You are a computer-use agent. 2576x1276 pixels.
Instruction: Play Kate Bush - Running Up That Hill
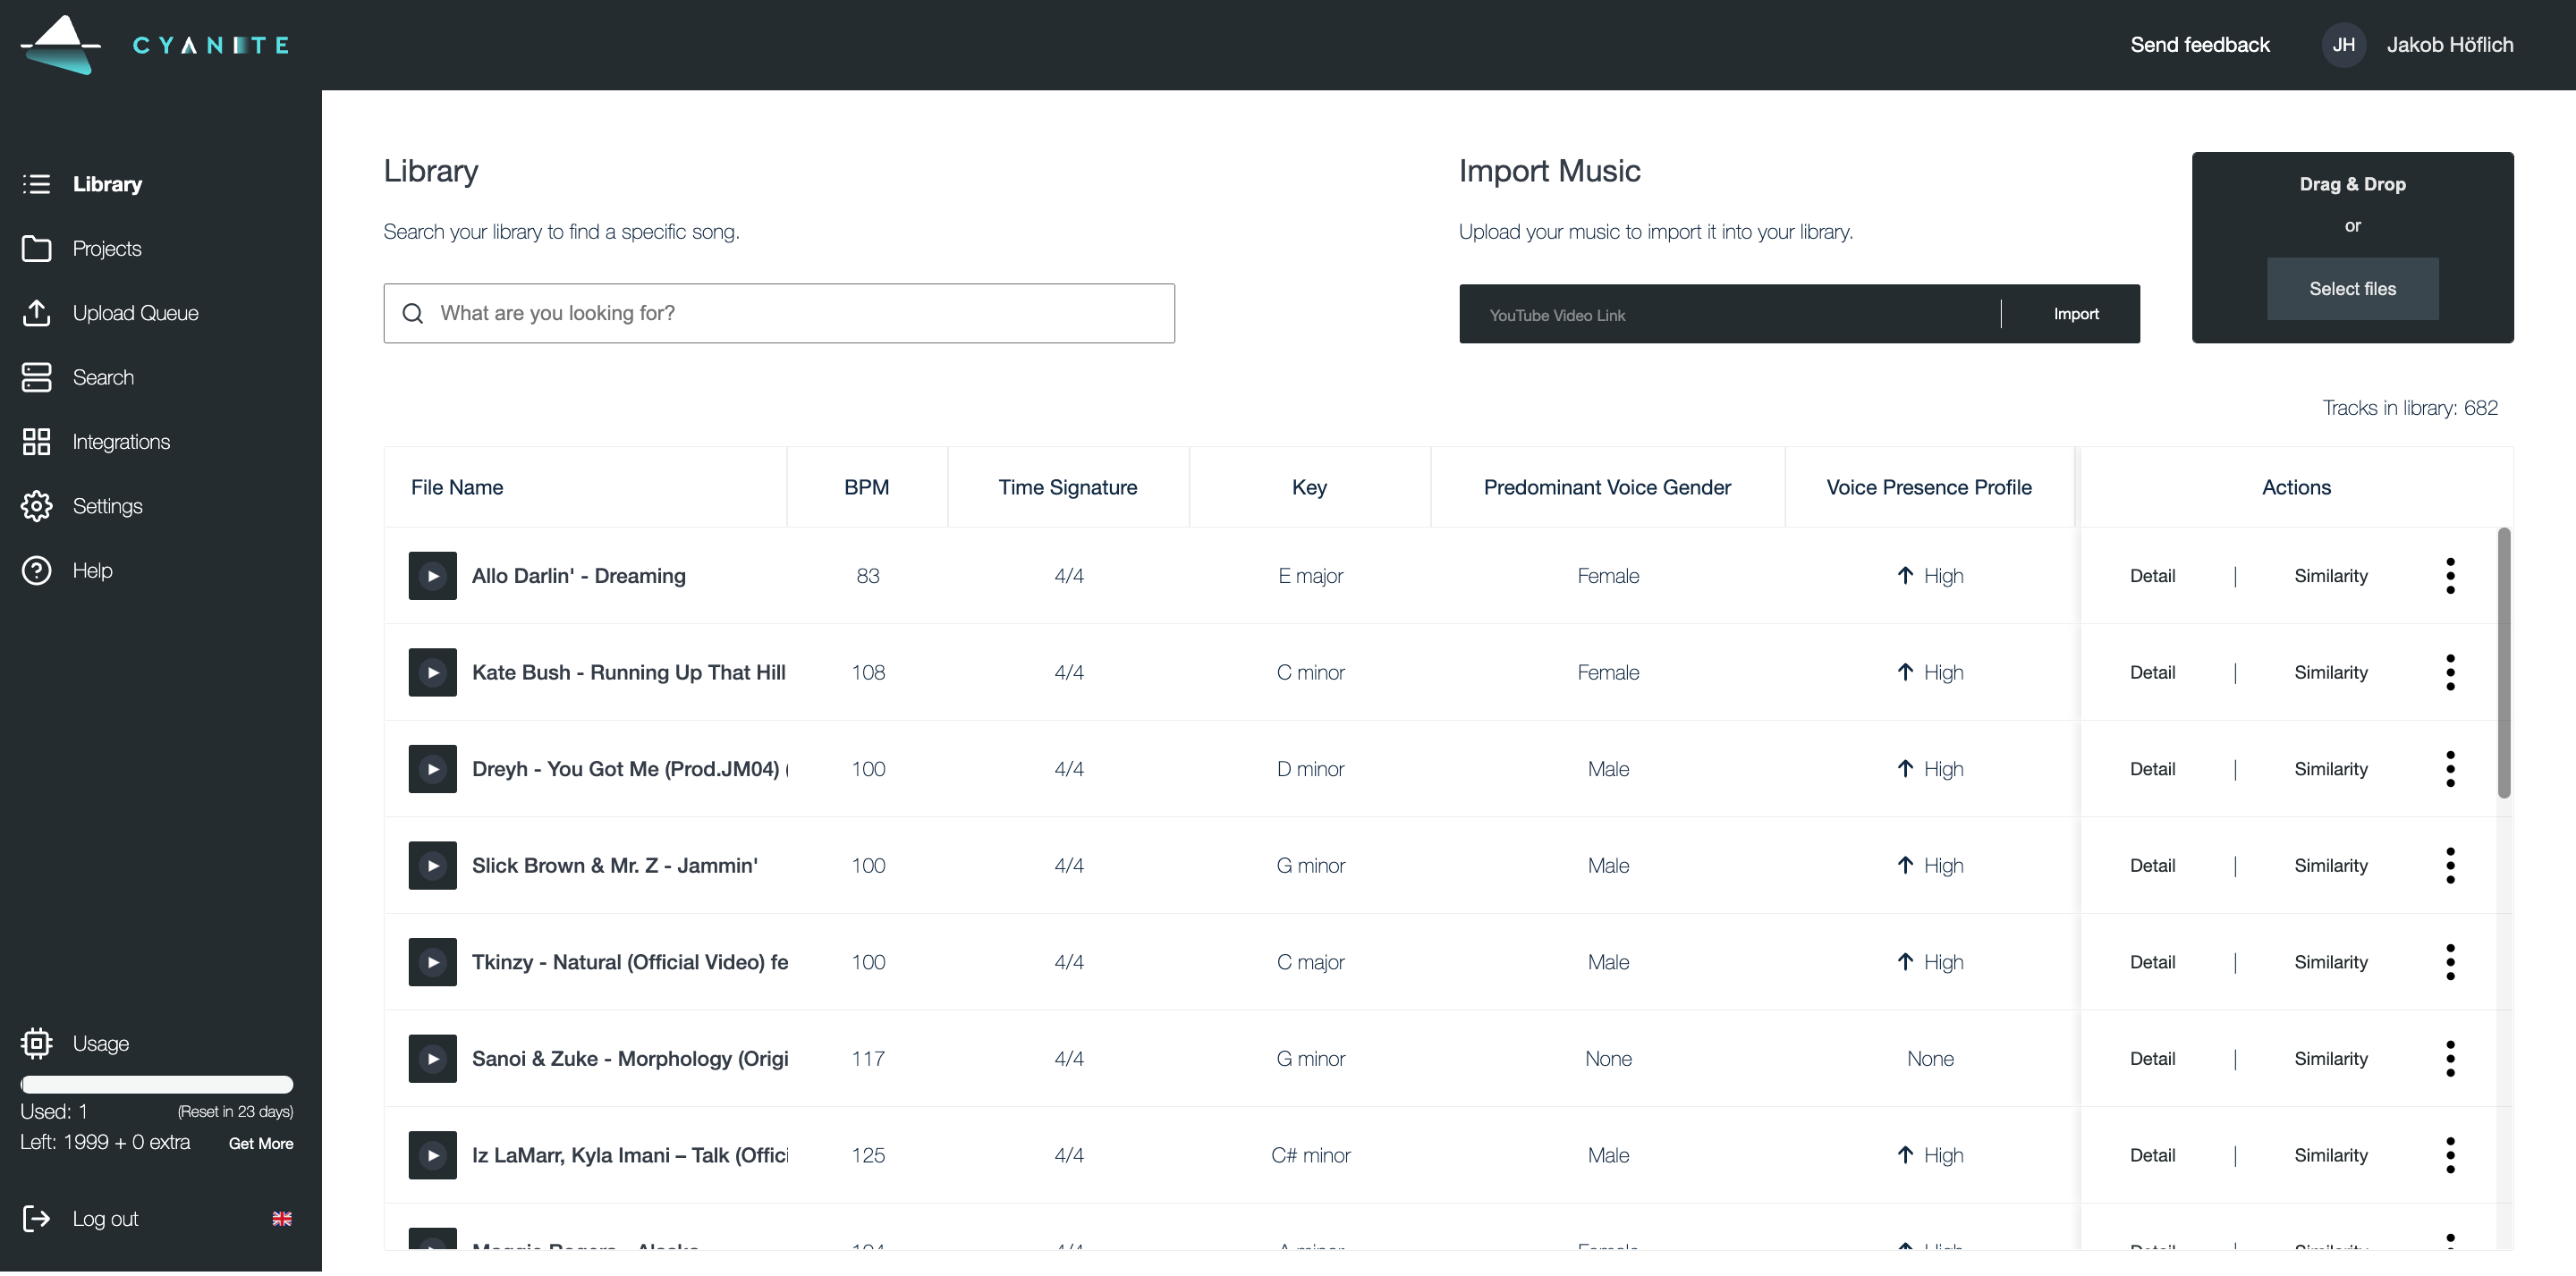click(x=432, y=672)
